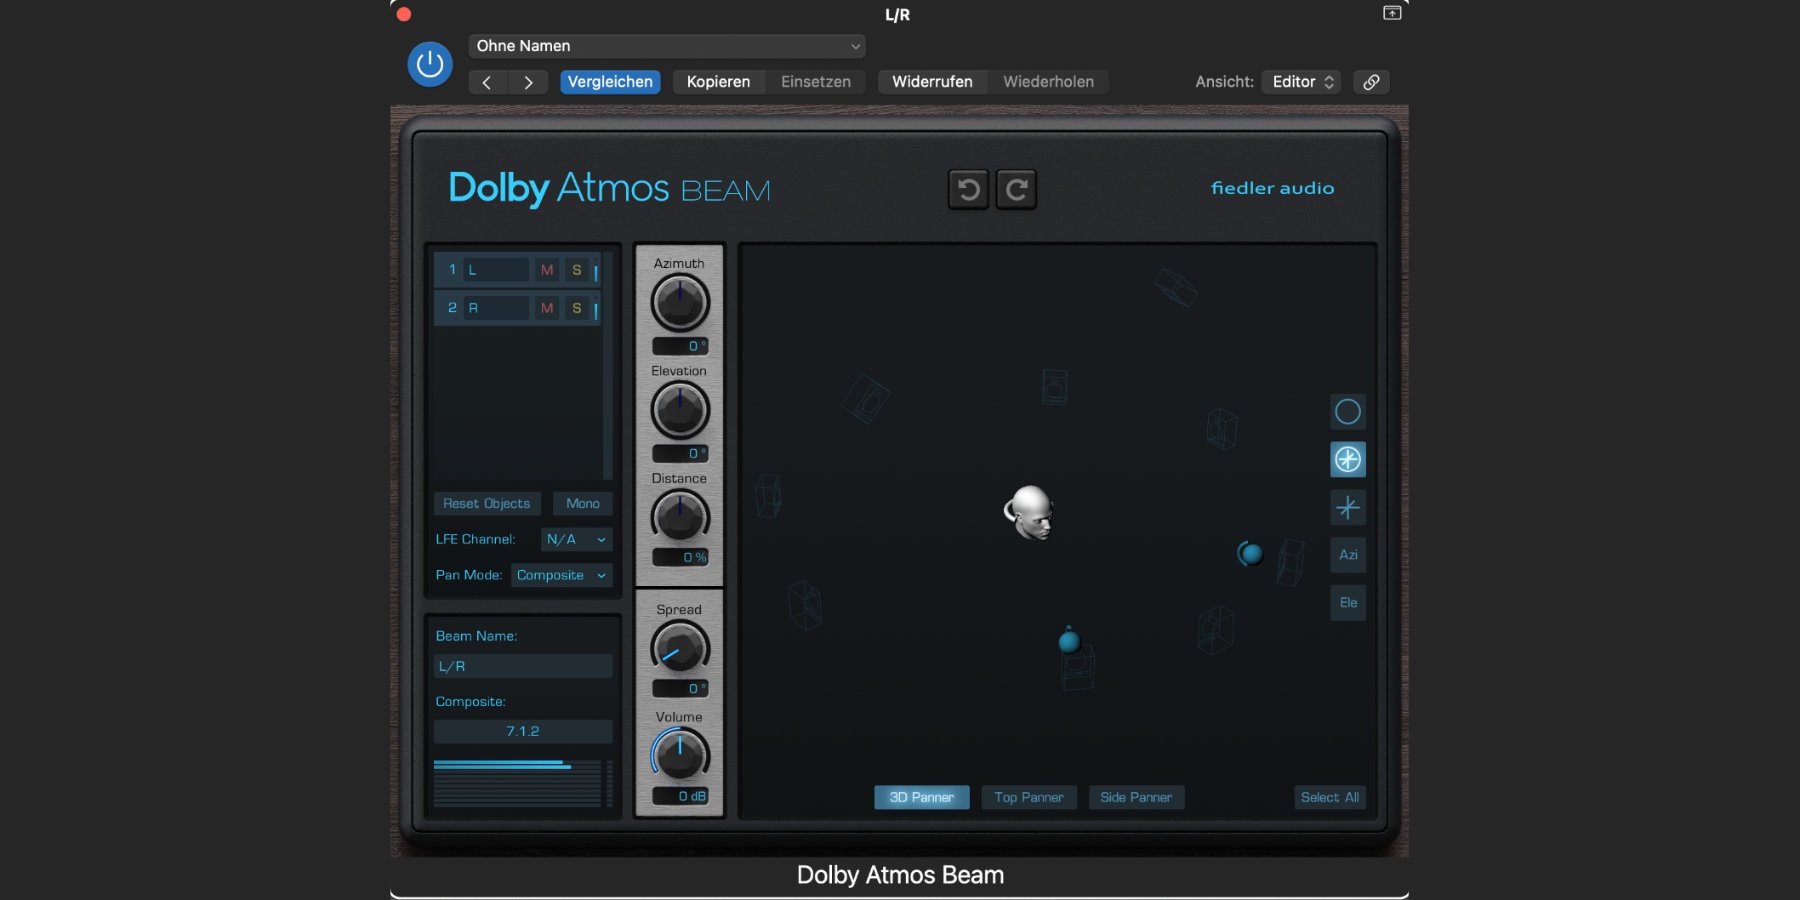The width and height of the screenshot is (1800, 900).
Task: Open the Ohne Namen preset dropdown
Action: 667,46
